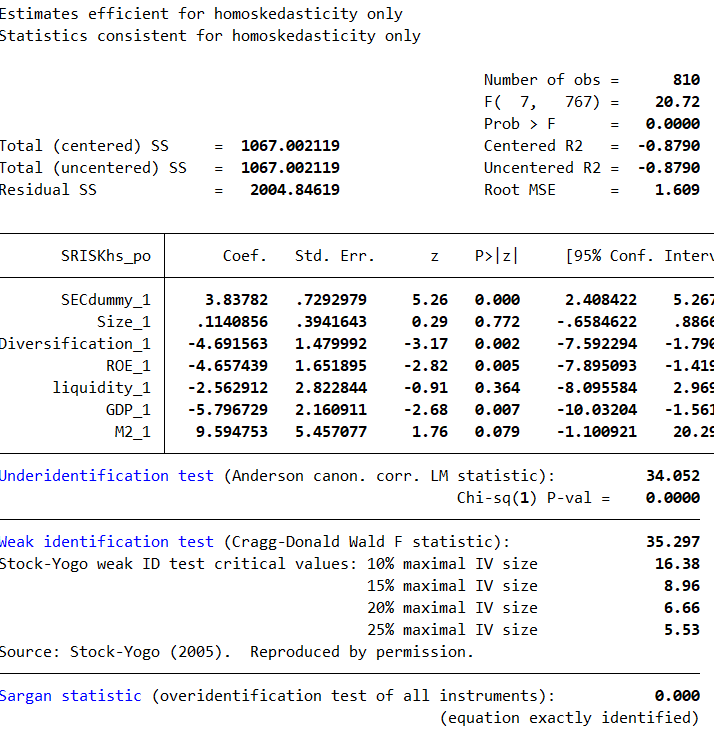Open the Sargan statistic link
714x738 pixels.
pyautogui.click(x=71, y=695)
